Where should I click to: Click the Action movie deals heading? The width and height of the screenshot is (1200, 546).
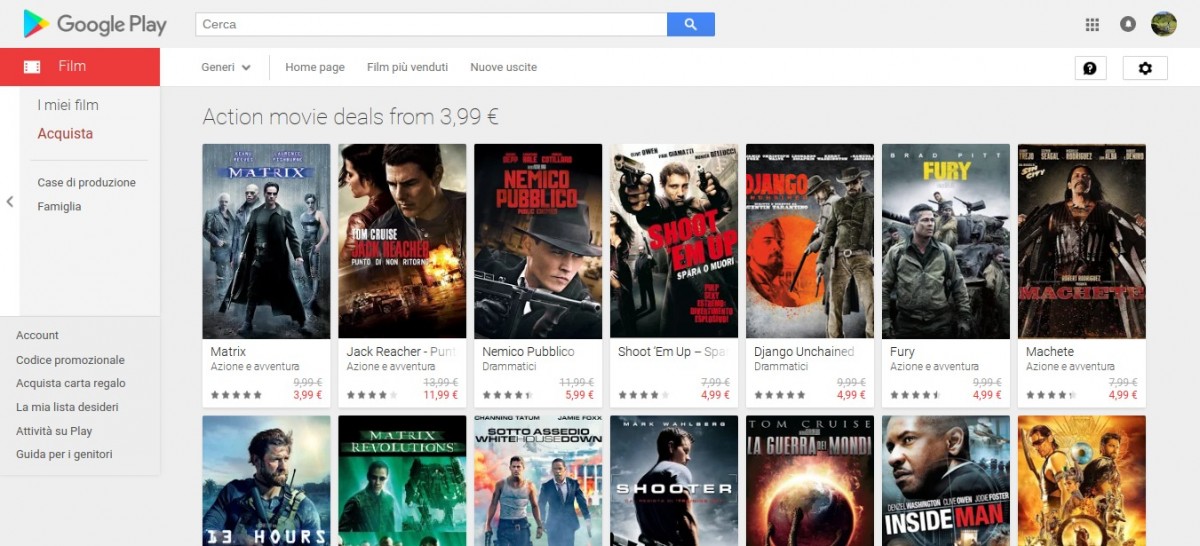(x=351, y=117)
